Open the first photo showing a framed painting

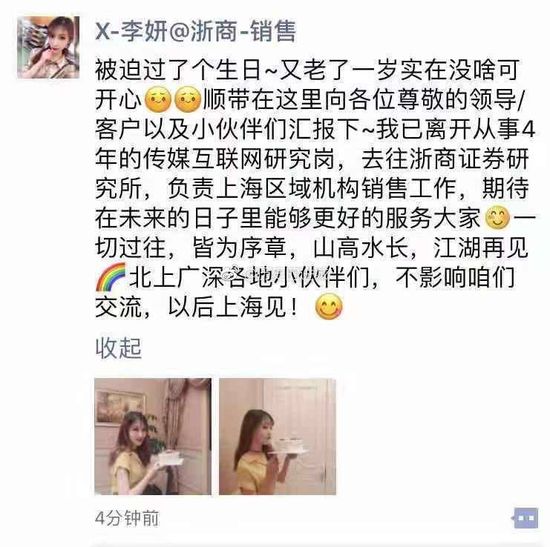point(153,436)
